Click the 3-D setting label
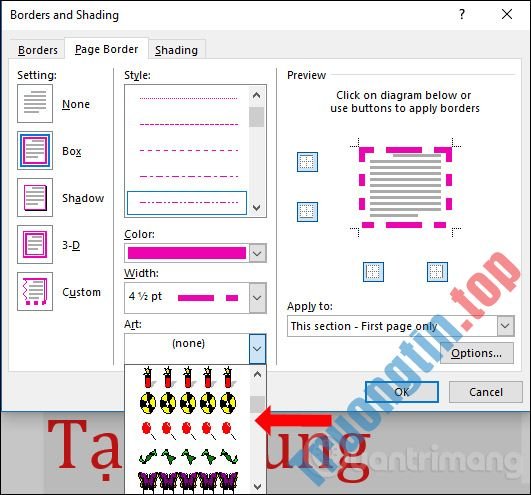531x495 pixels. coord(71,245)
